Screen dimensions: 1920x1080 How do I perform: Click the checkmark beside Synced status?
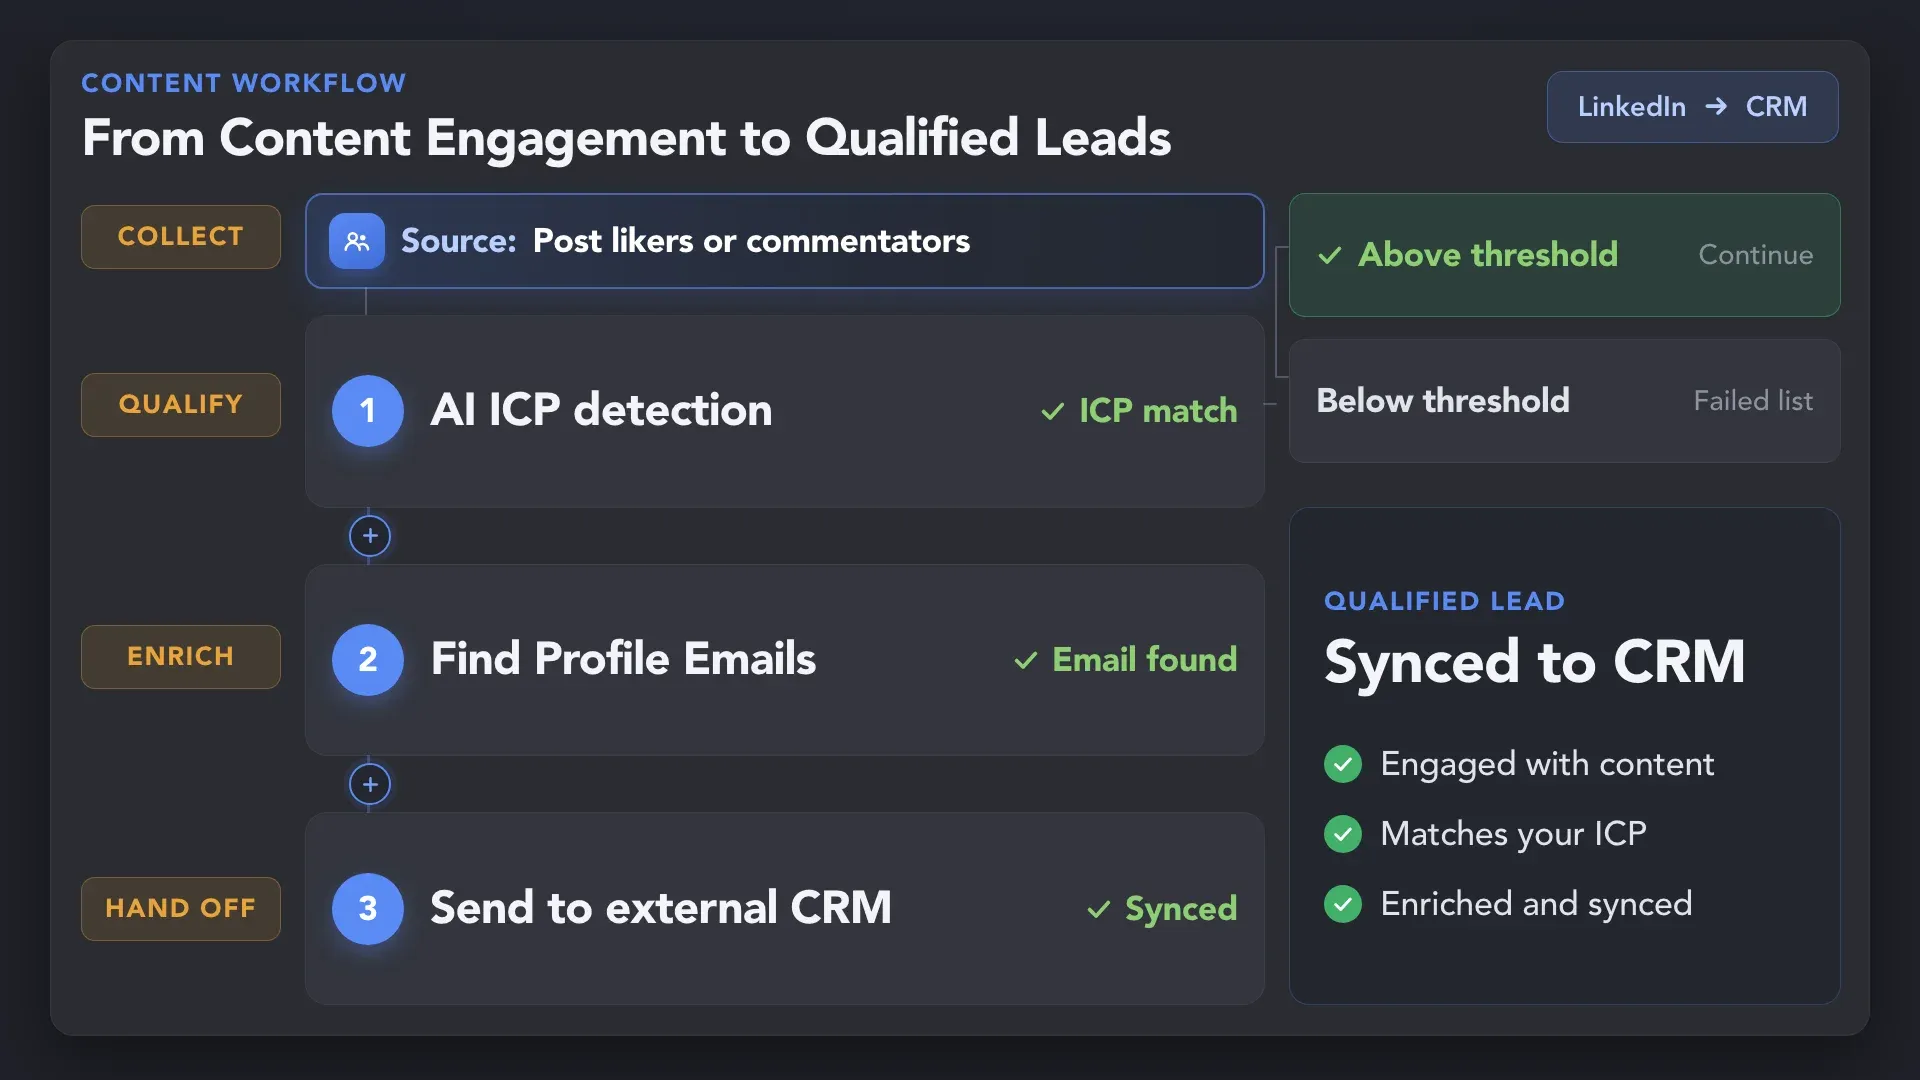[1098, 909]
